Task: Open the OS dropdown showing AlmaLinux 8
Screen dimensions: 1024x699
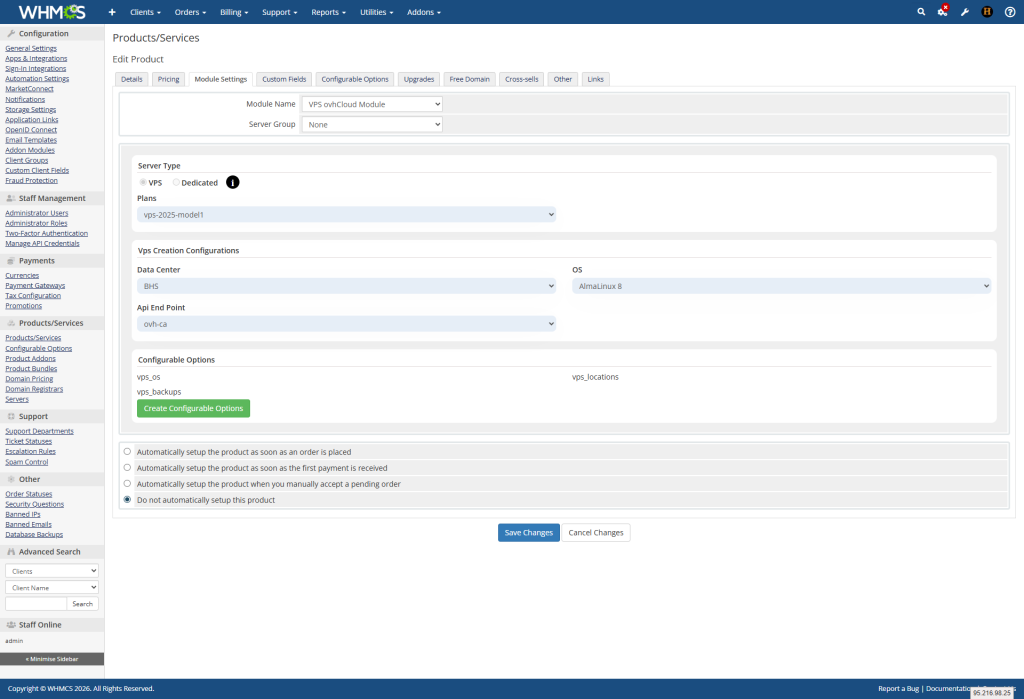Action: tap(781, 285)
